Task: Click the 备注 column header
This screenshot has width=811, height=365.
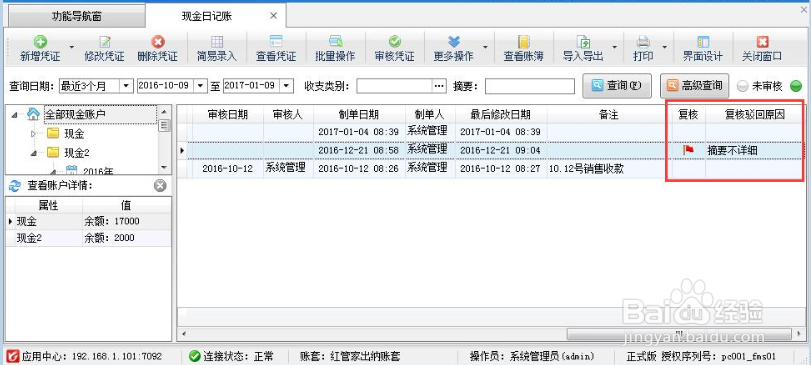Action: click(x=609, y=115)
